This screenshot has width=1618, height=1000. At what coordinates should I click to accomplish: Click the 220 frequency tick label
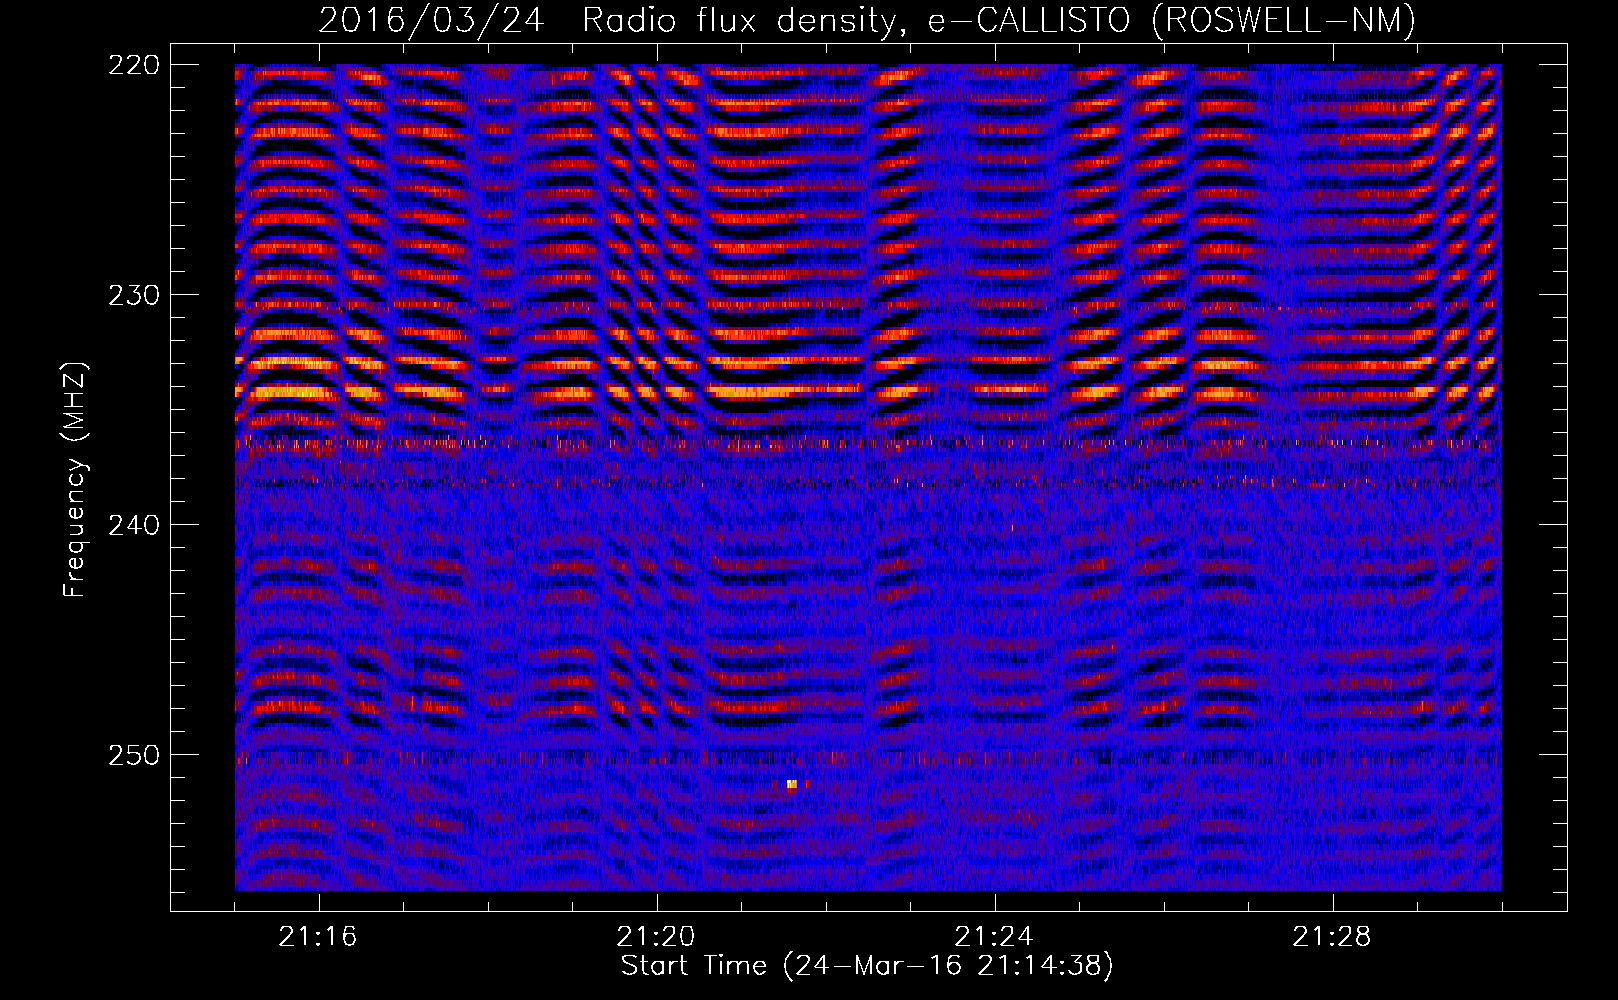pos(133,65)
